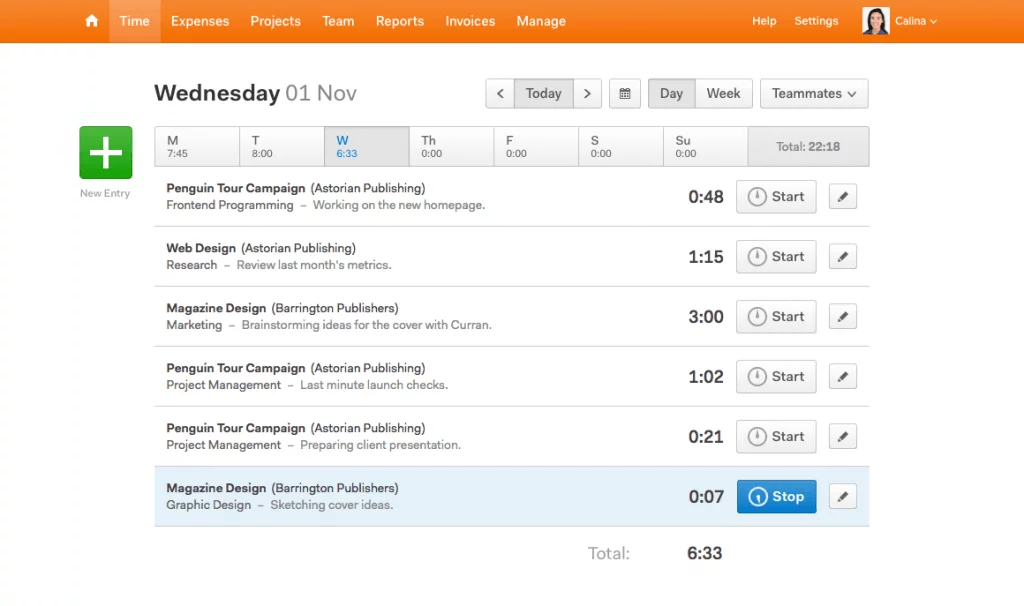Open the calendar date picker icon
This screenshot has width=1024, height=606.
click(x=624, y=94)
